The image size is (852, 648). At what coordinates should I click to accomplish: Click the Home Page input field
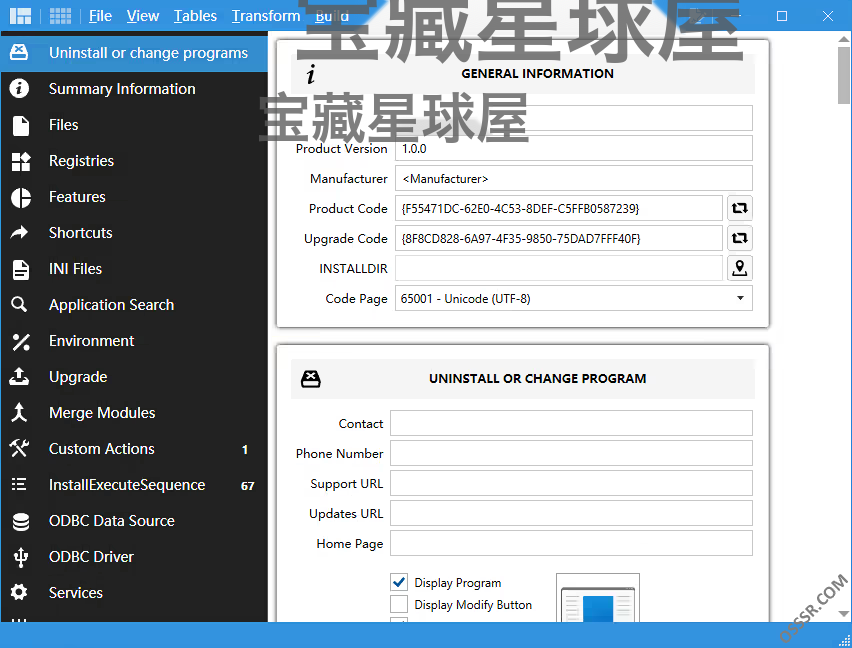(x=571, y=543)
